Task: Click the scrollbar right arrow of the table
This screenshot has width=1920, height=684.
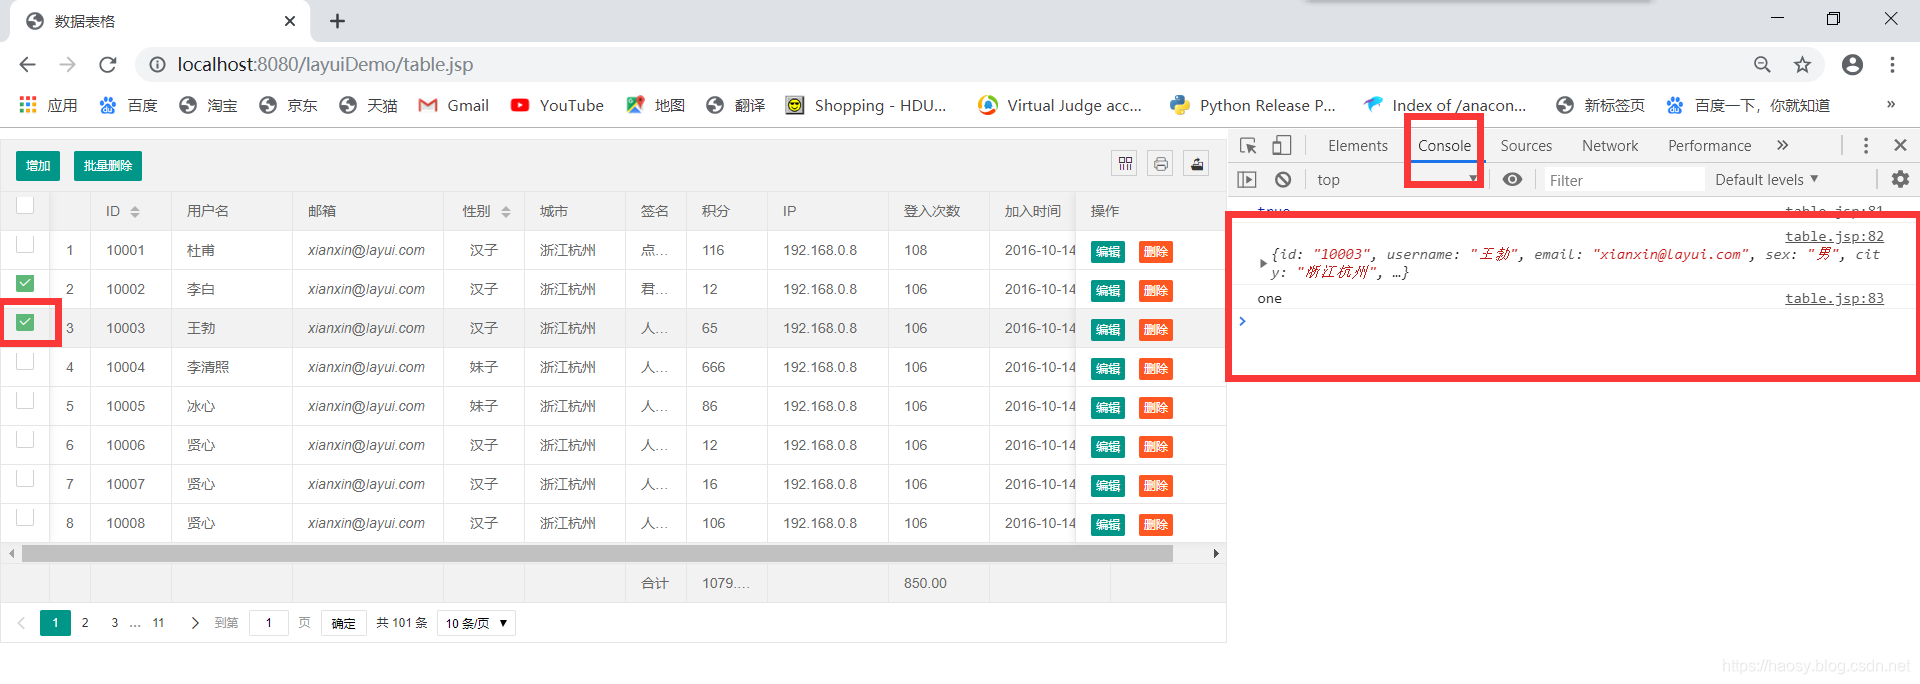Action: 1216,554
